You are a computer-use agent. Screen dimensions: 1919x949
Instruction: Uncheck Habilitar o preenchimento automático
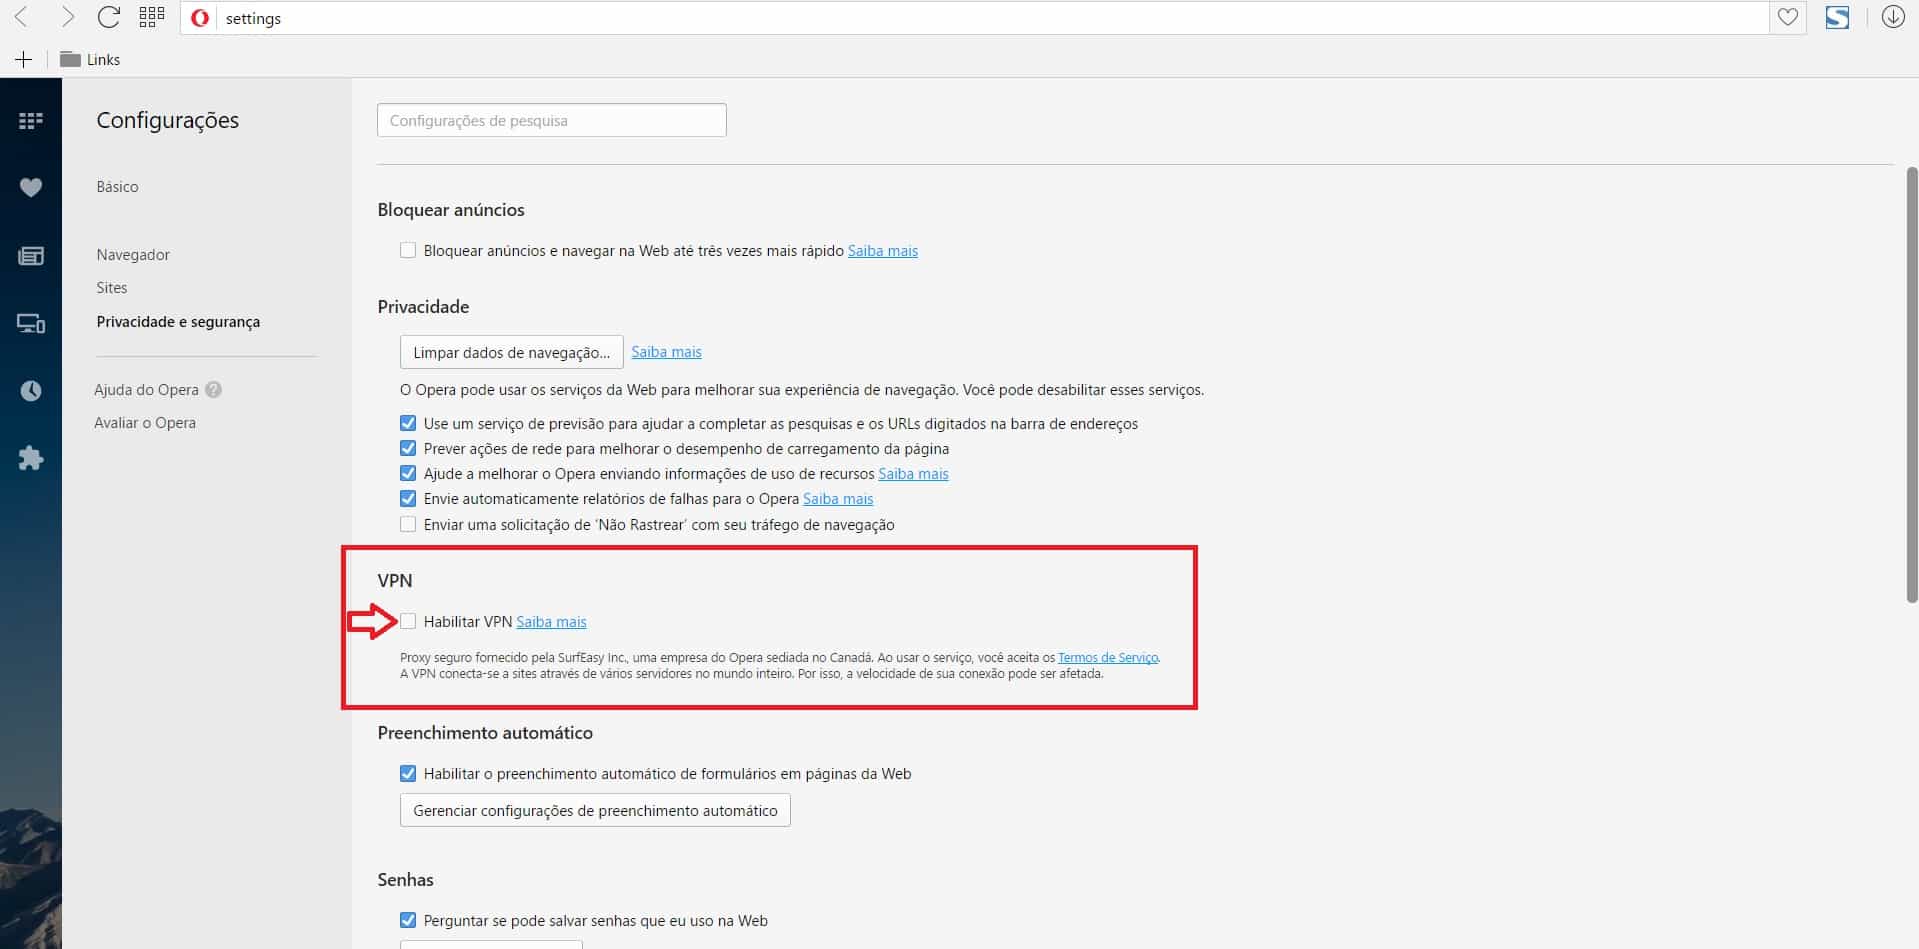click(408, 773)
